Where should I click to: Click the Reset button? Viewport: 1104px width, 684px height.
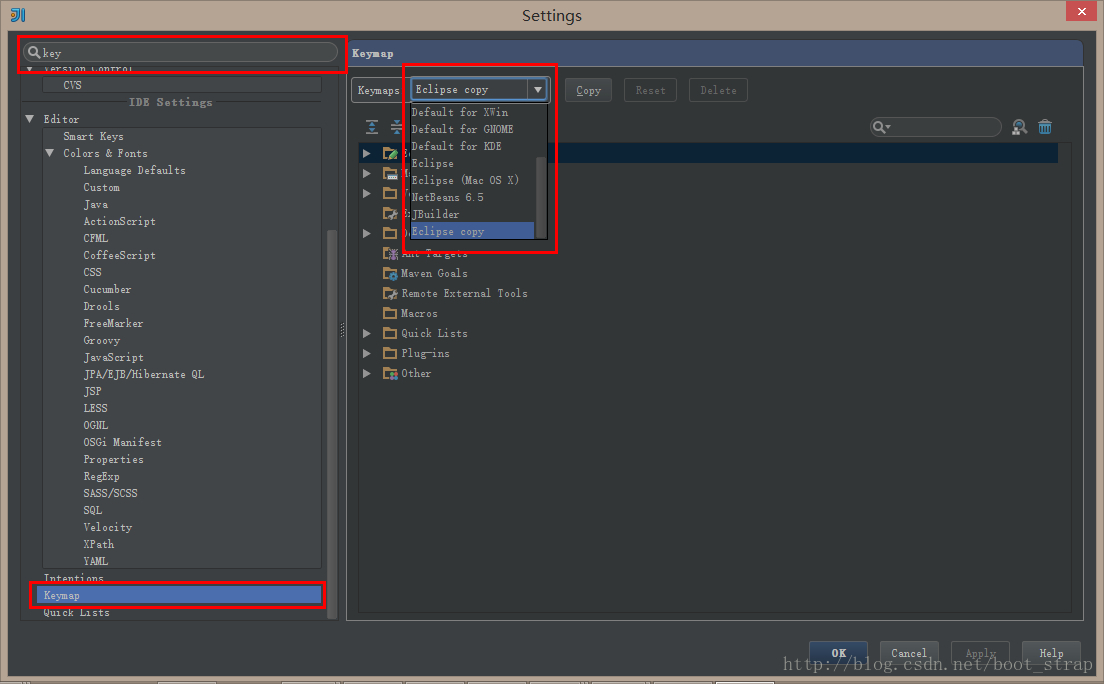coord(651,90)
